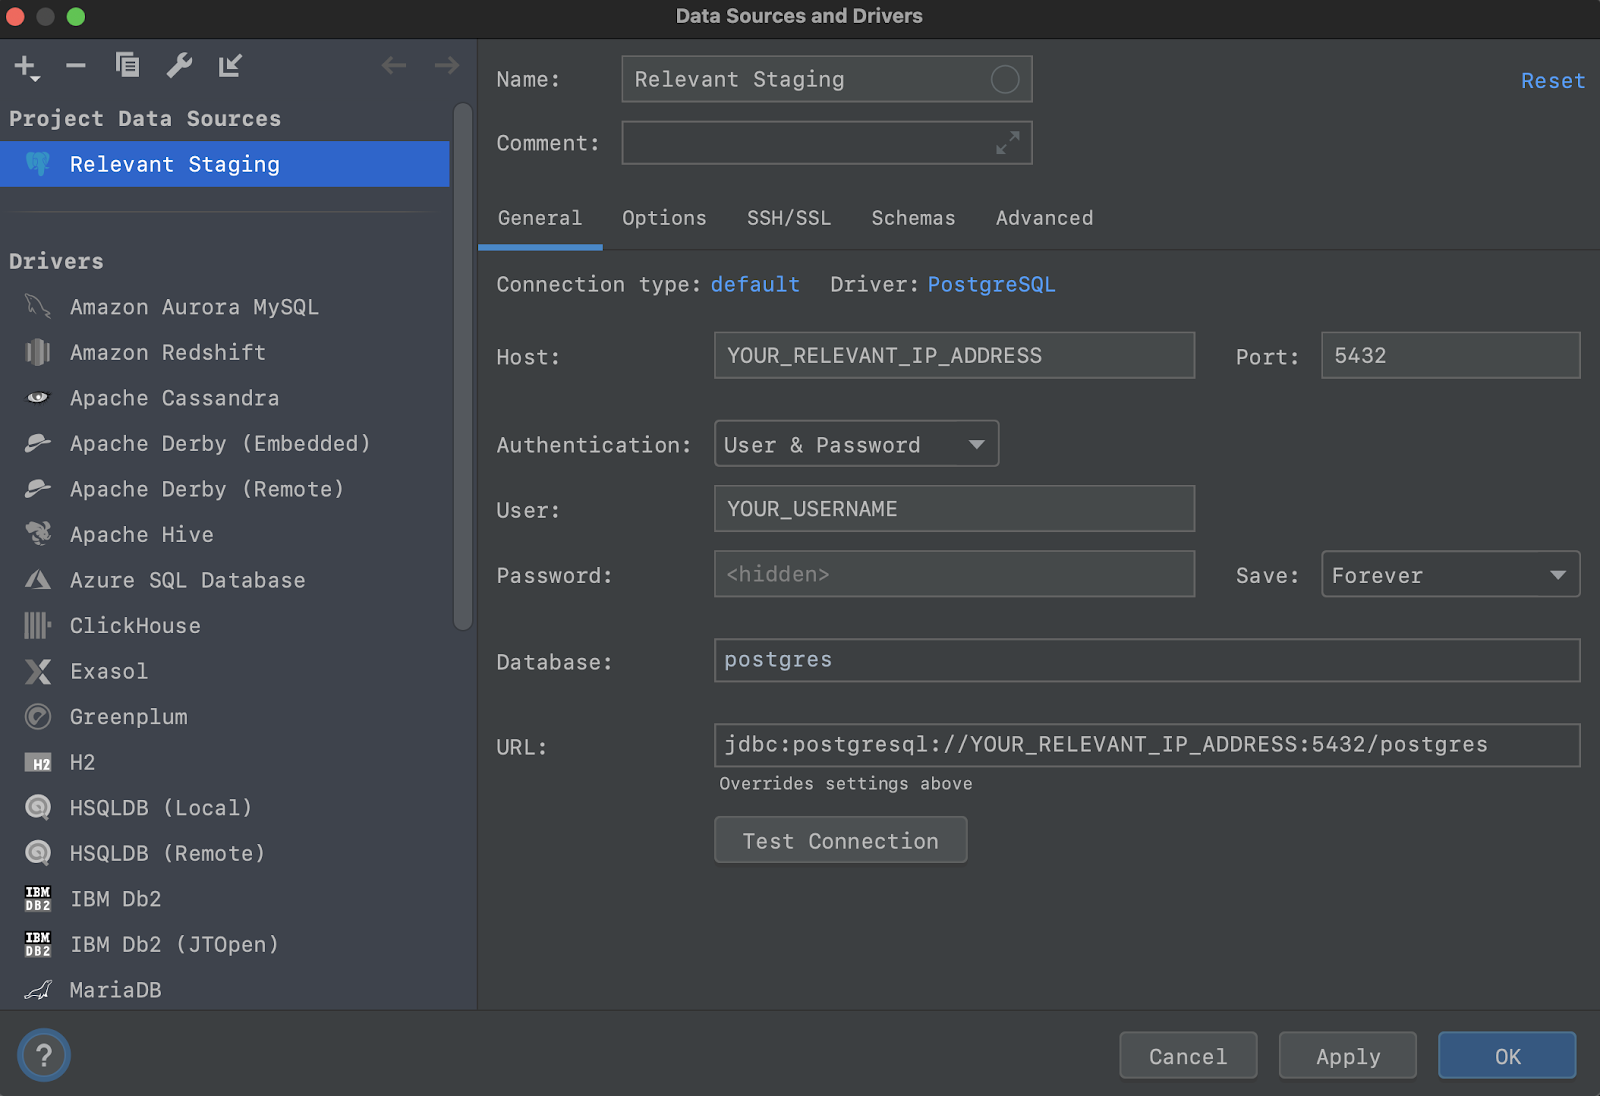Open help with the question mark button
The image size is (1600, 1096).
44,1055
